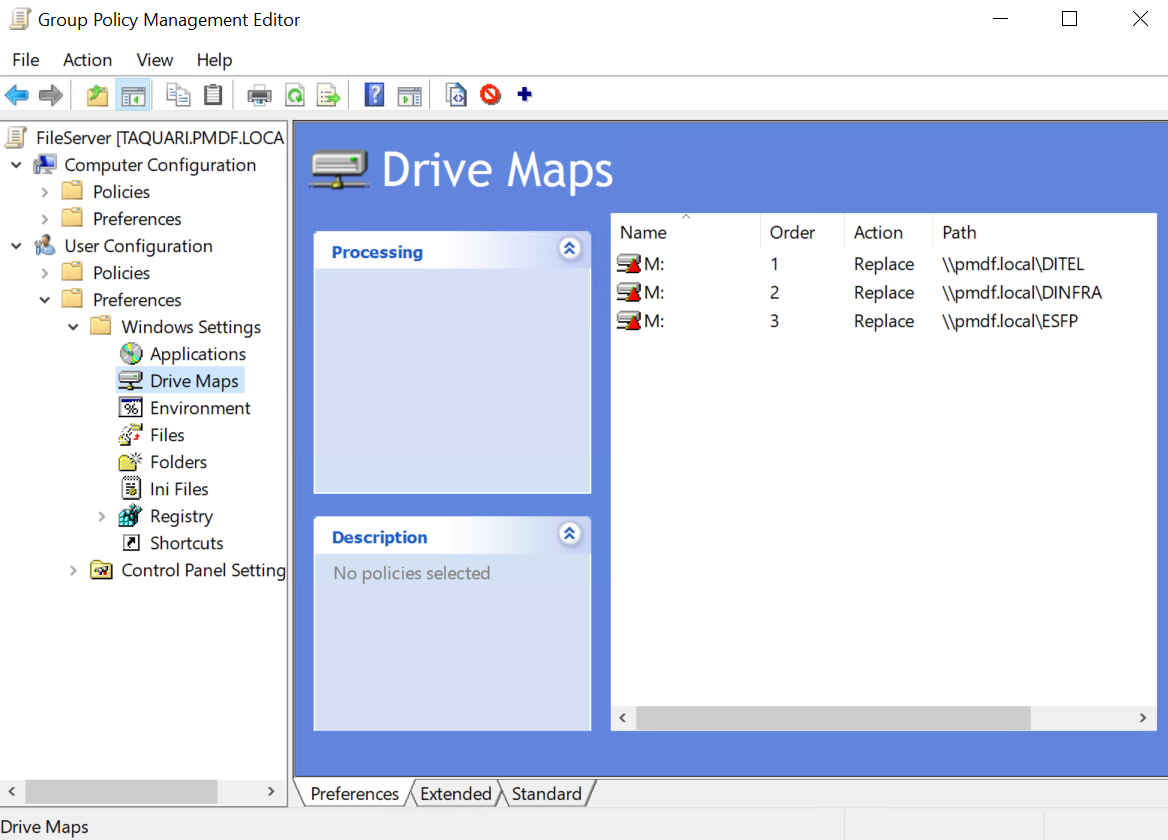Collapse the Processing panel
This screenshot has height=840, width=1168.
[570, 249]
